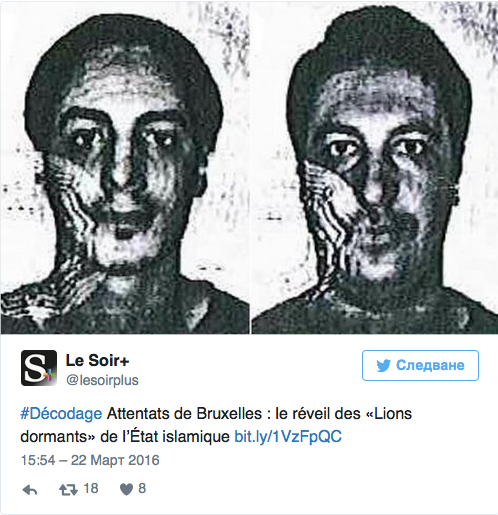Image resolution: width=498 pixels, height=515 pixels.
Task: Click the 'Attentats de Bruxelles' tweet text
Action: (184, 414)
